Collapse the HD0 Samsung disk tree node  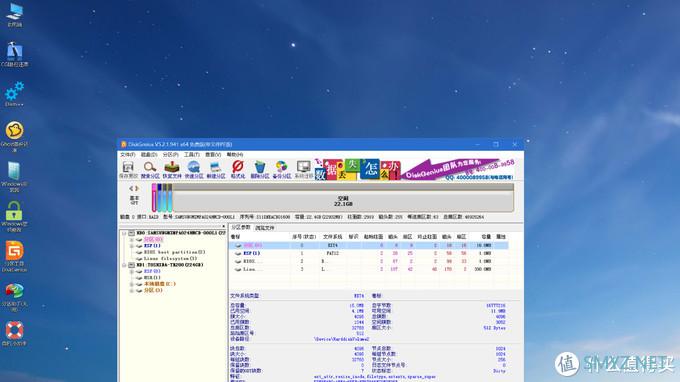[124, 233]
